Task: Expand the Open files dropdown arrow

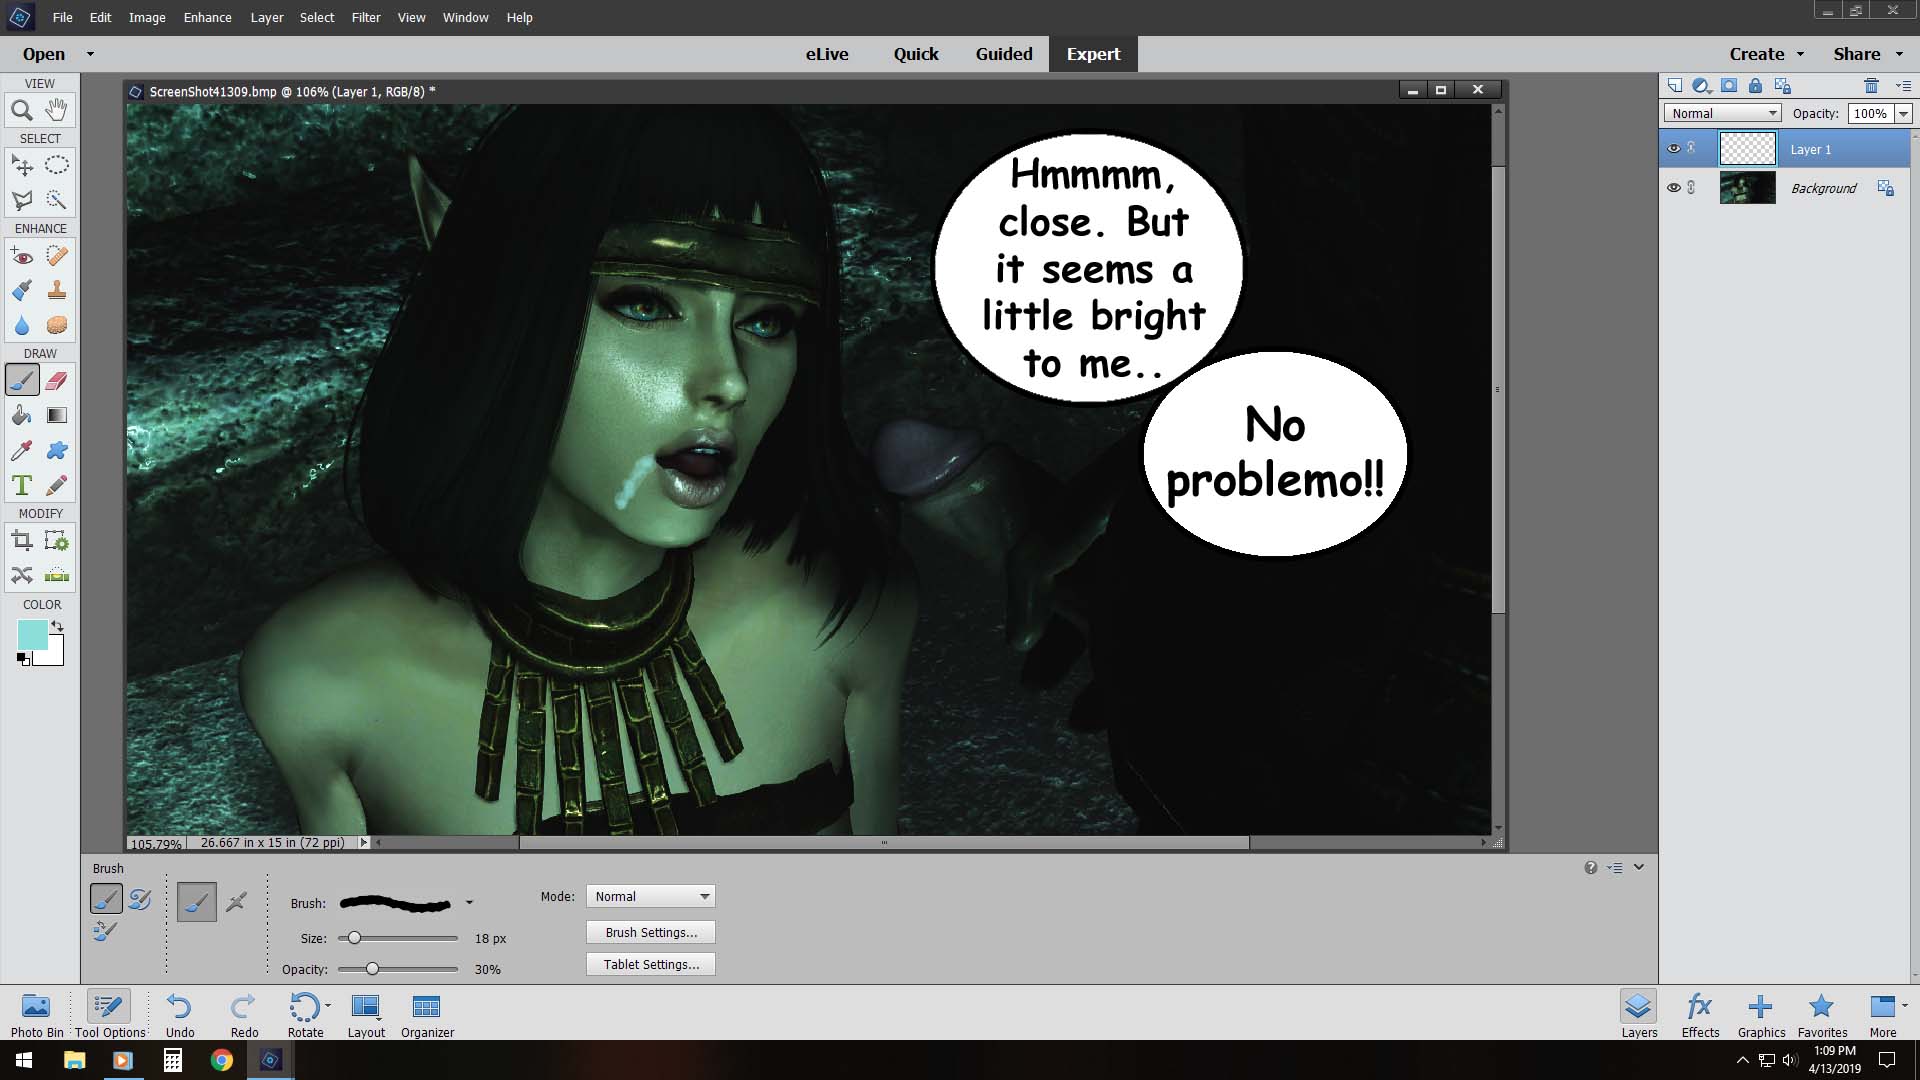Action: (x=90, y=54)
